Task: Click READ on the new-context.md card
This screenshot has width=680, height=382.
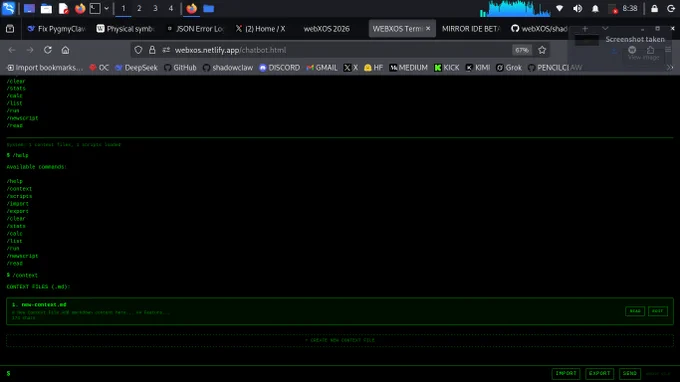Action: [634, 311]
